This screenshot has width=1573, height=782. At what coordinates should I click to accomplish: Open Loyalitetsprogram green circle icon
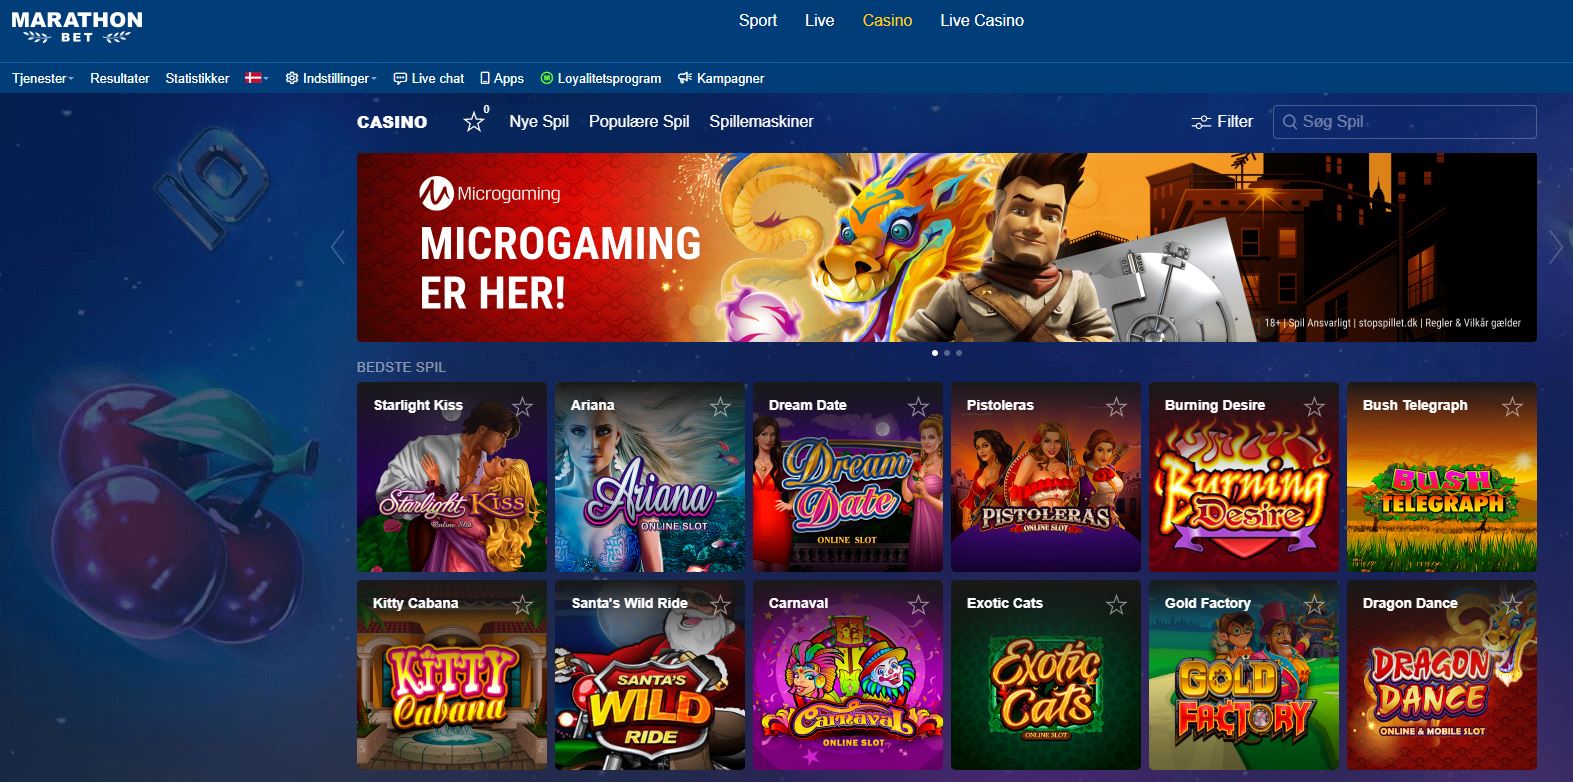coord(547,78)
